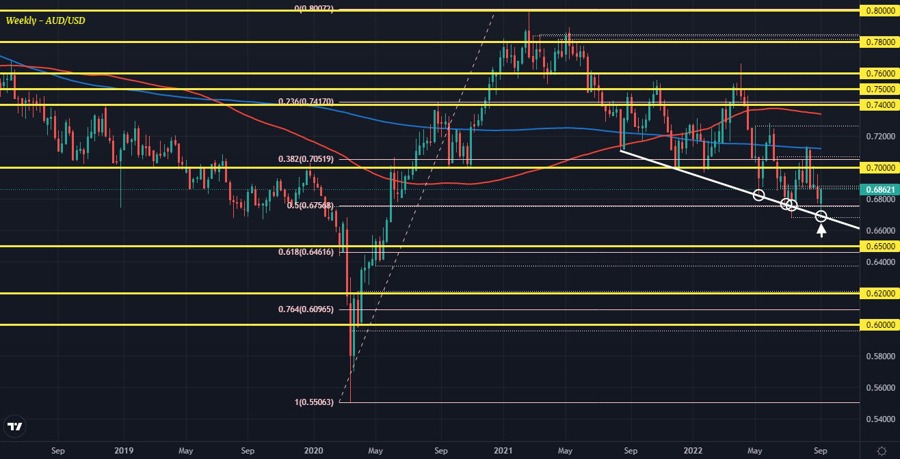Click the 2019 label on time axis
This screenshot has height=459, width=900.
click(123, 451)
